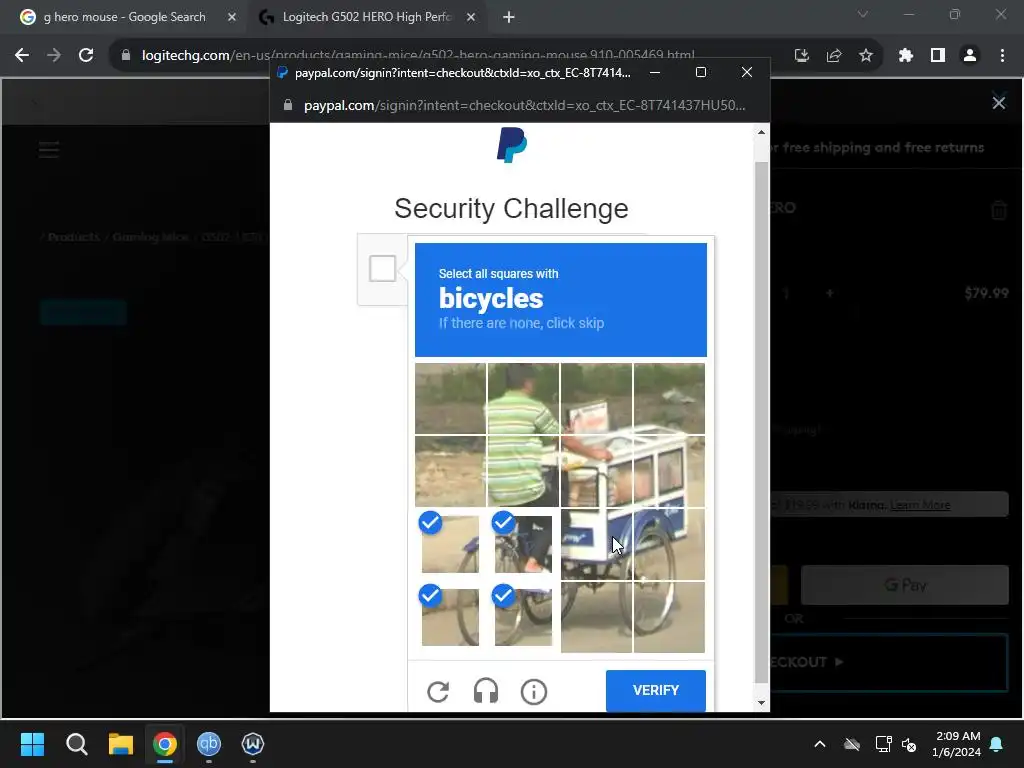Image resolution: width=1024 pixels, height=768 pixels.
Task: Bookmark this page with star icon
Action: [866, 56]
